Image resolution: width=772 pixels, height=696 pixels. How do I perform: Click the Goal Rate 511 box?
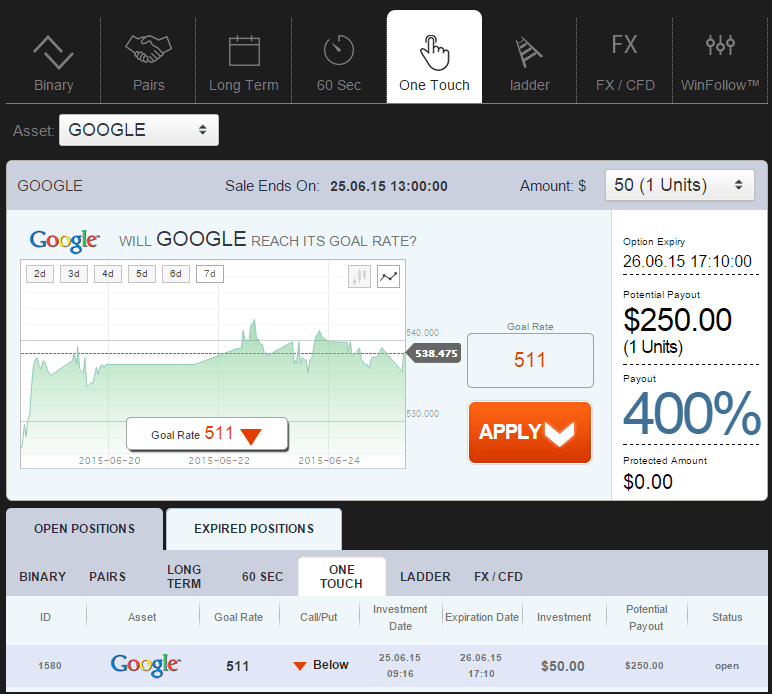click(530, 360)
